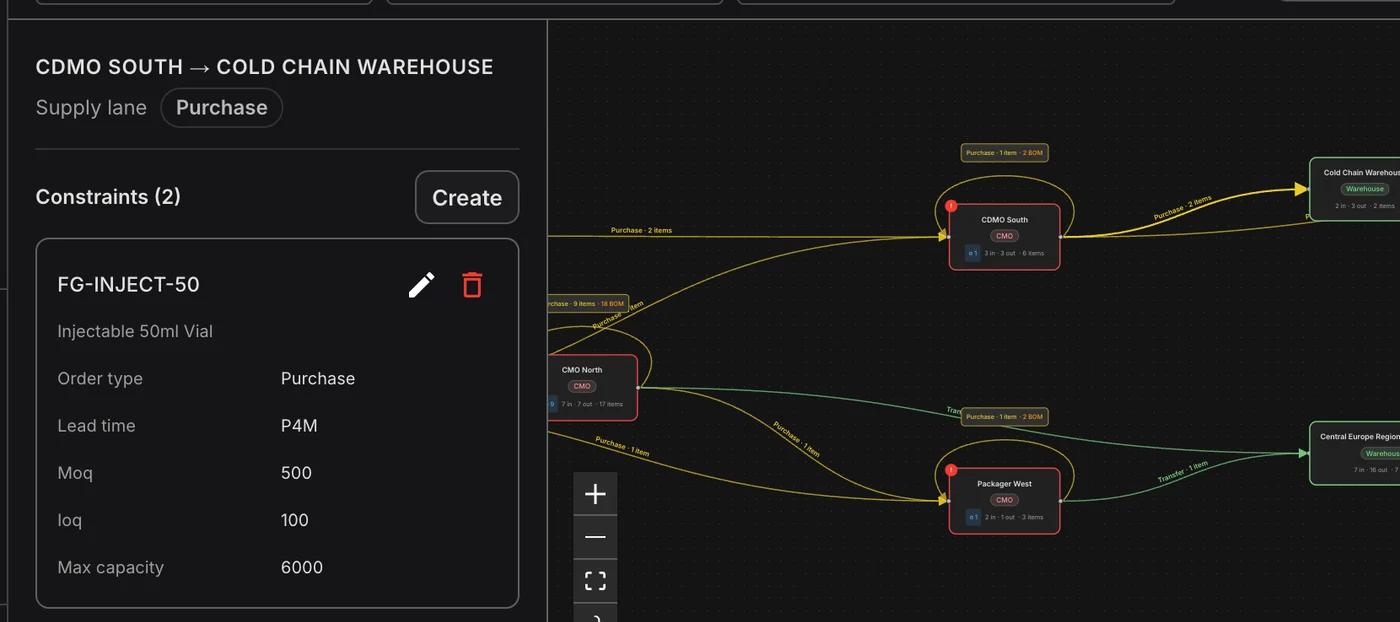Click the Ioq value '100'
This screenshot has width=1400, height=622.
pos(295,520)
